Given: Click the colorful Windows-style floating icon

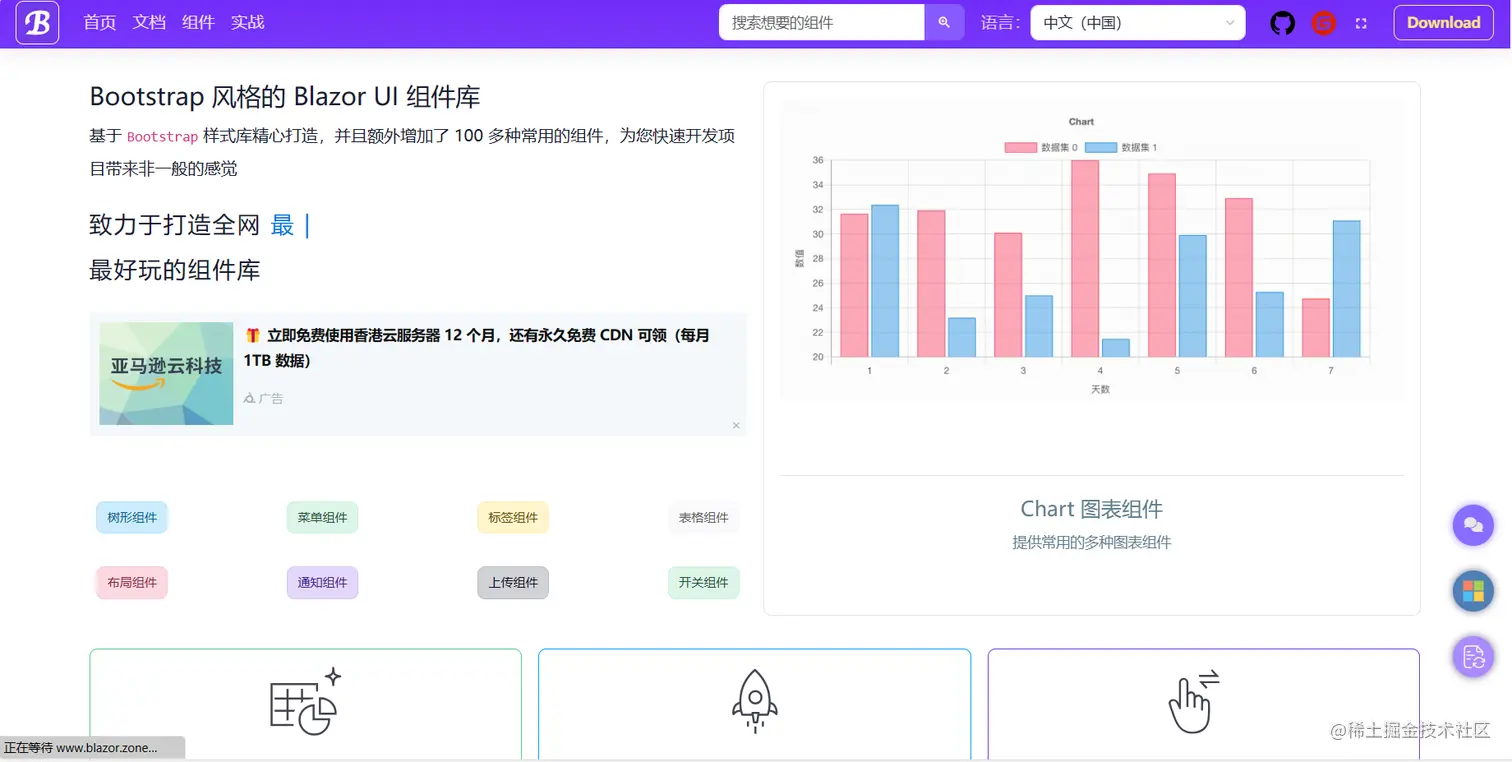Looking at the screenshot, I should pyautogui.click(x=1472, y=590).
